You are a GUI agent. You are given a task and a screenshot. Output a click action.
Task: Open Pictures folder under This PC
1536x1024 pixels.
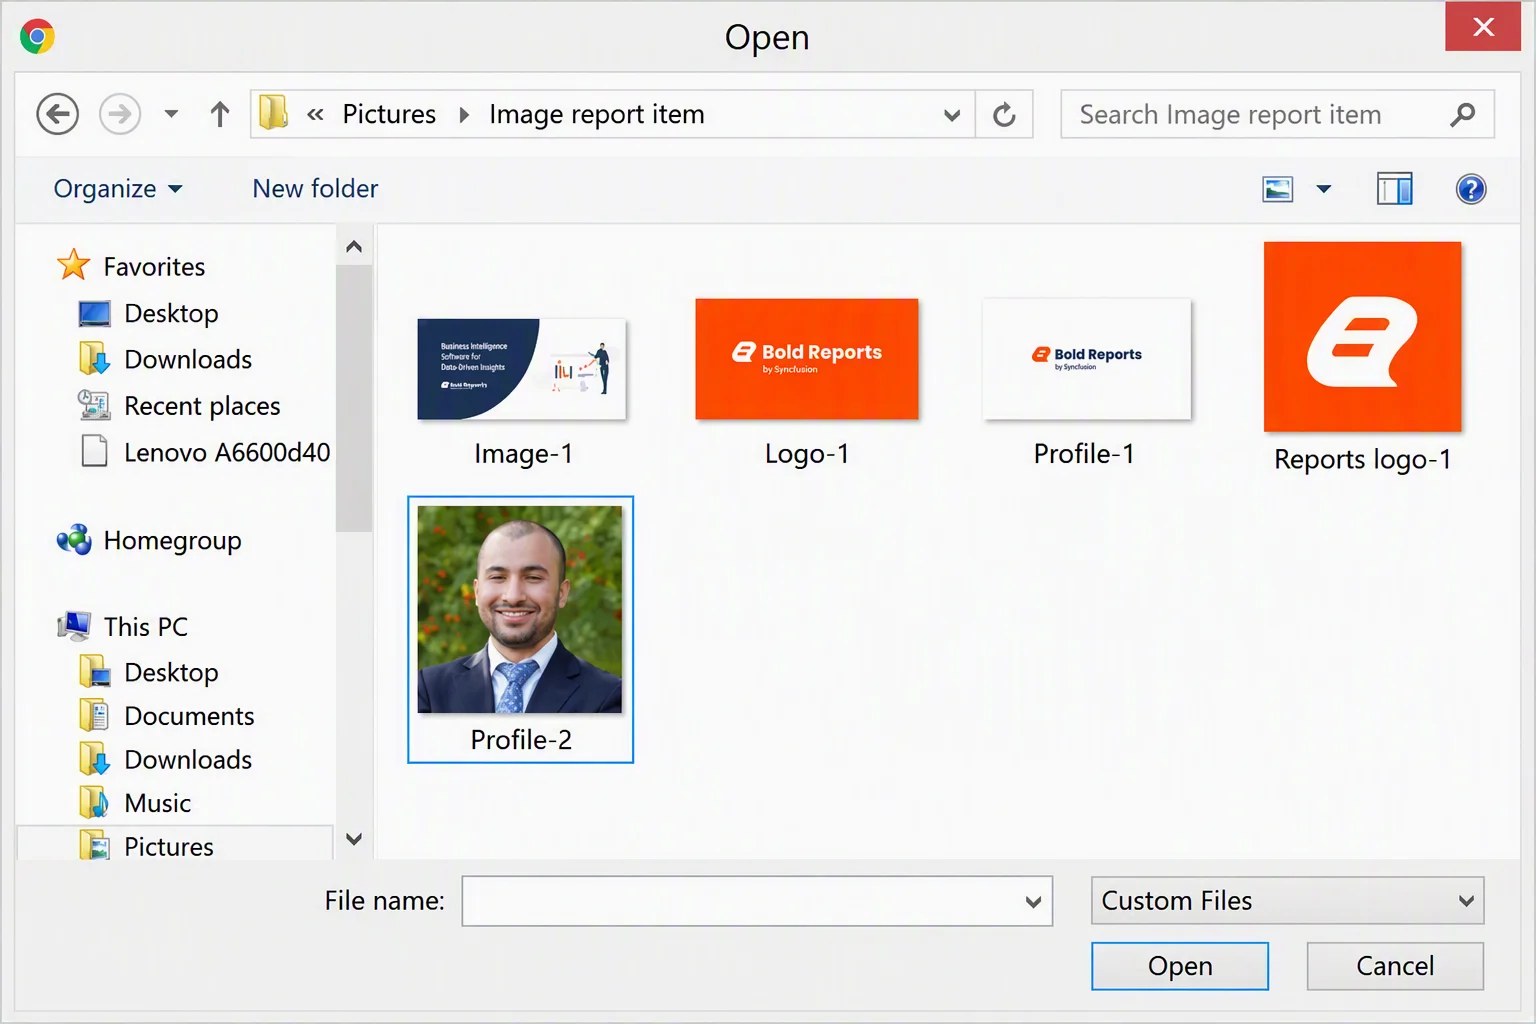pos(147,846)
